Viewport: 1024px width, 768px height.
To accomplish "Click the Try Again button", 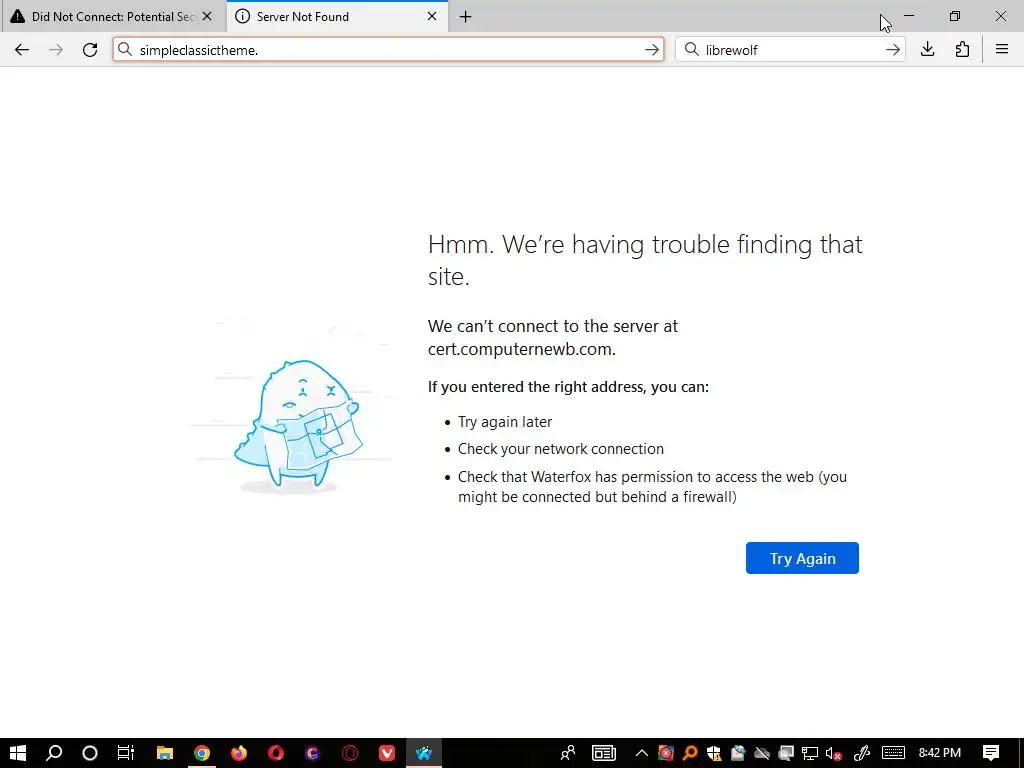I will point(802,558).
